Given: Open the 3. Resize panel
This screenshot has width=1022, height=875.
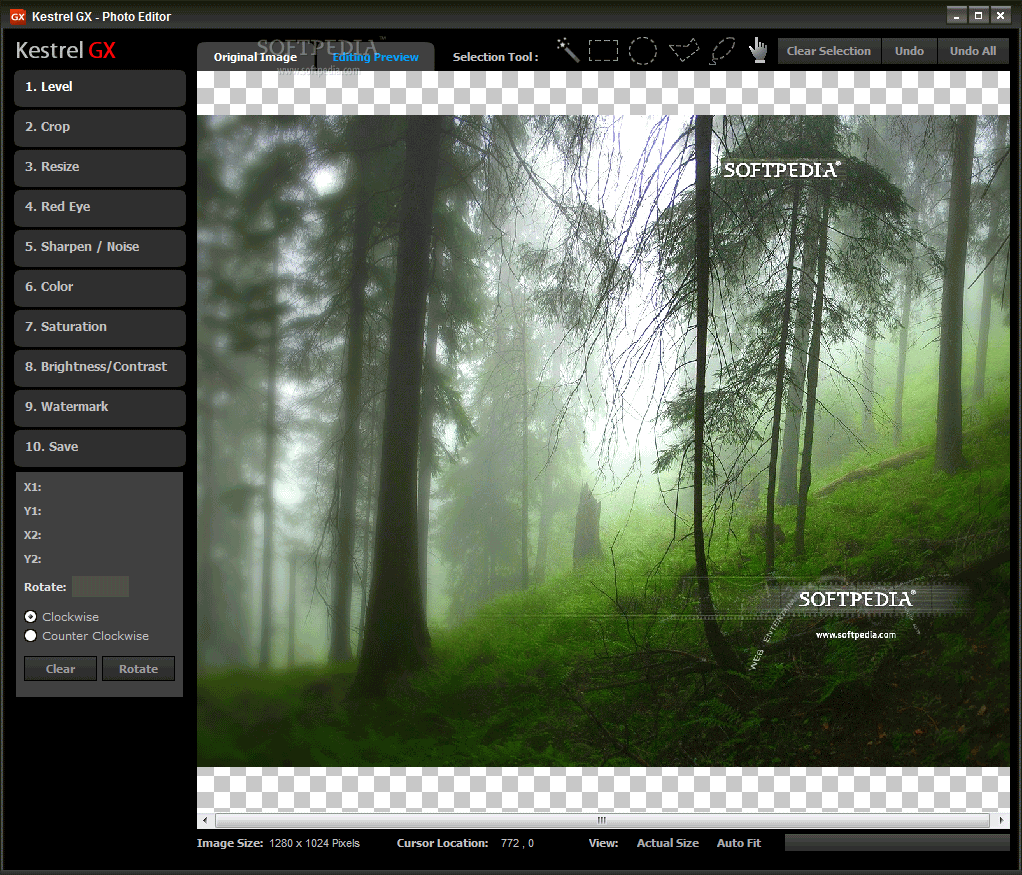Looking at the screenshot, I should tap(100, 168).
